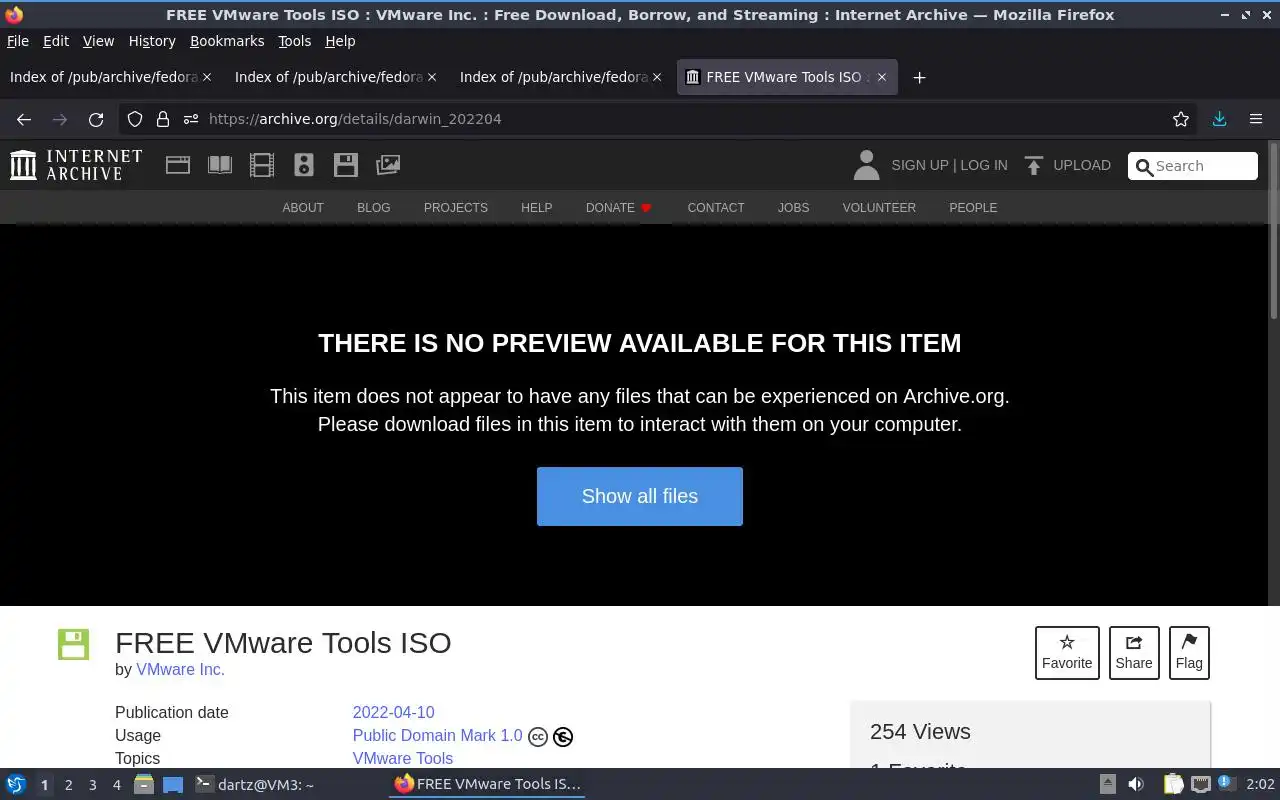Open the CONTACT navigation link
Screen dimensions: 1280x800
(716, 208)
